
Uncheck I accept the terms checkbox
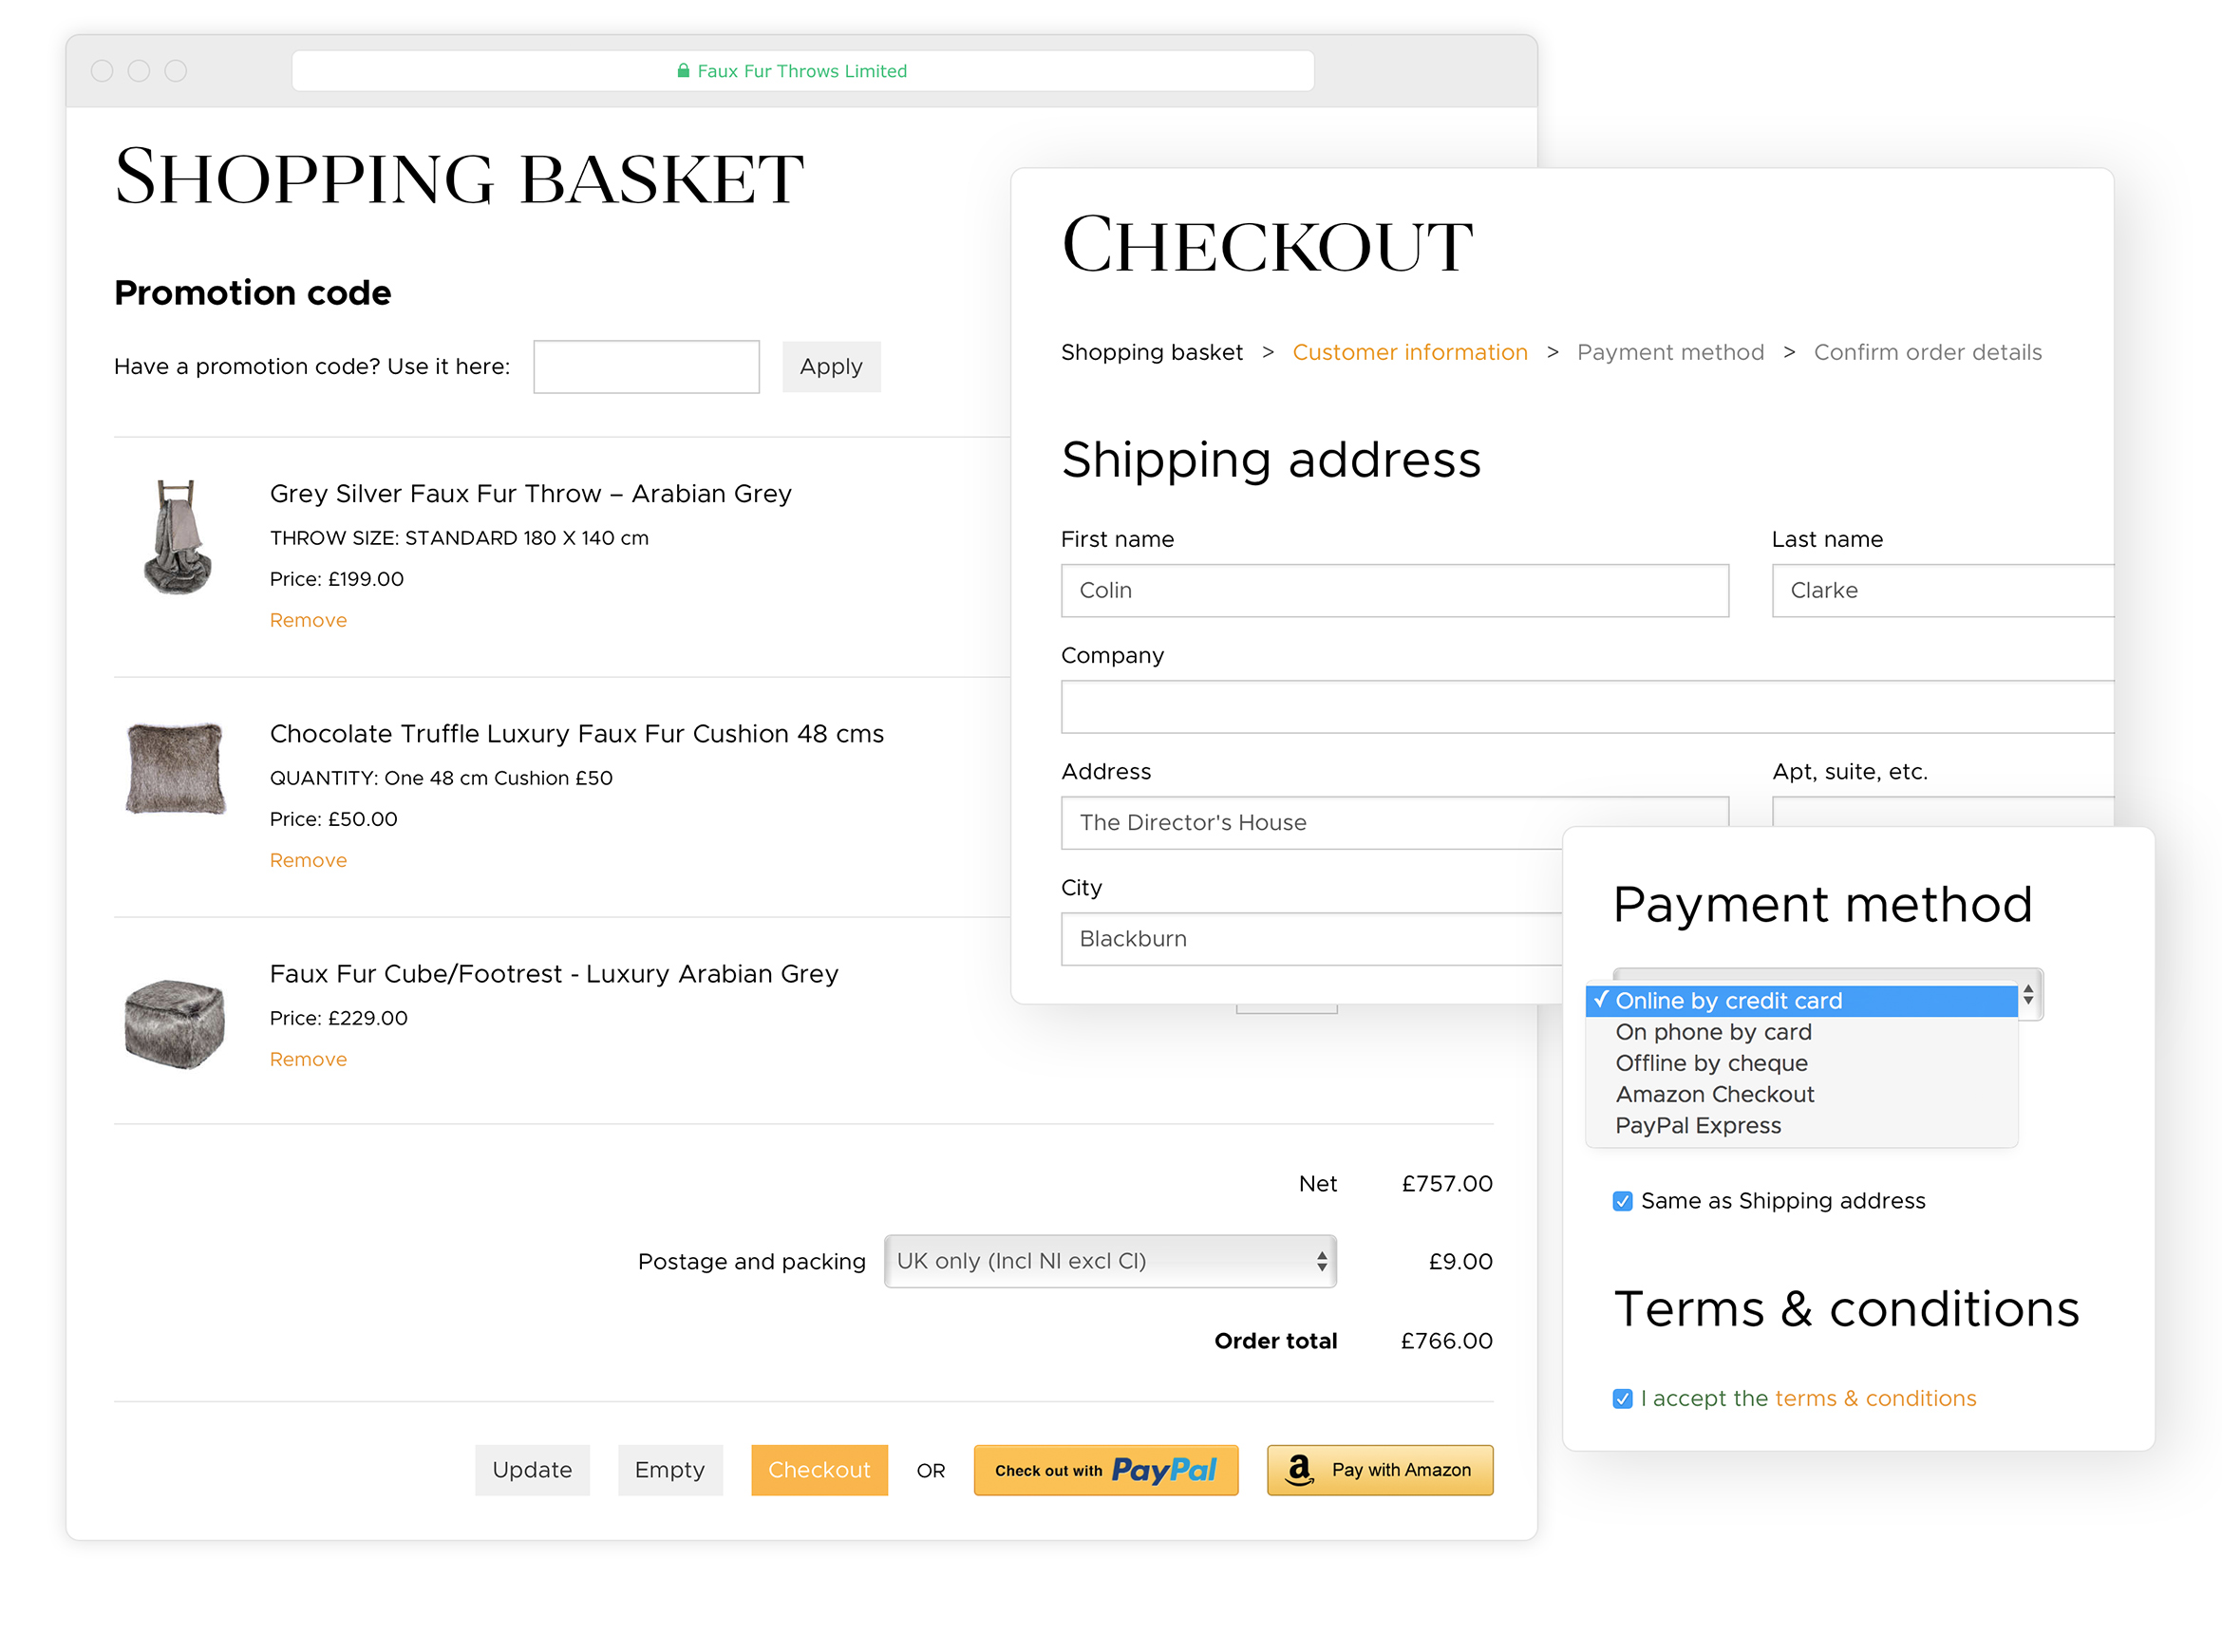pyautogui.click(x=1622, y=1398)
